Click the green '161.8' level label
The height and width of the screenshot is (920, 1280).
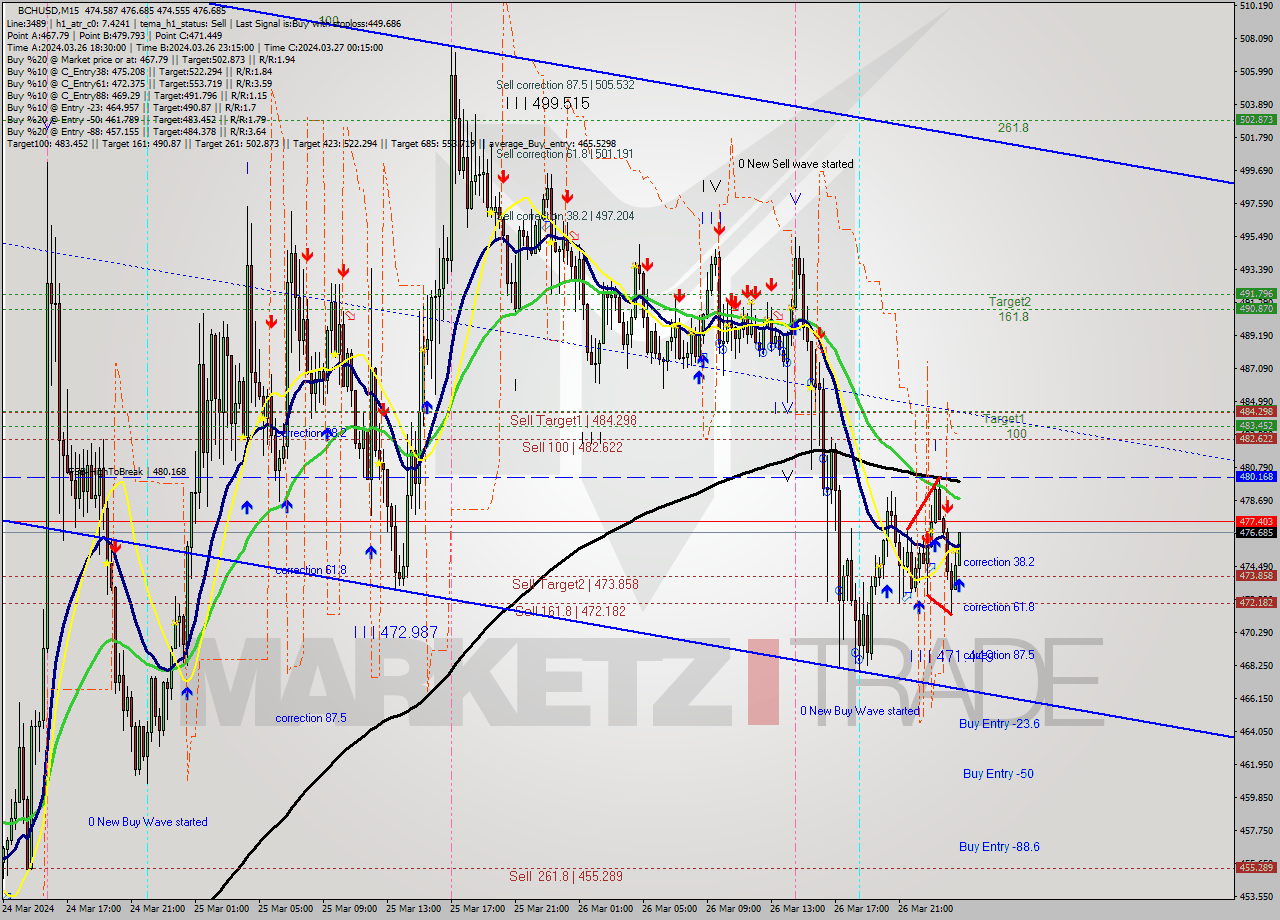click(1013, 317)
